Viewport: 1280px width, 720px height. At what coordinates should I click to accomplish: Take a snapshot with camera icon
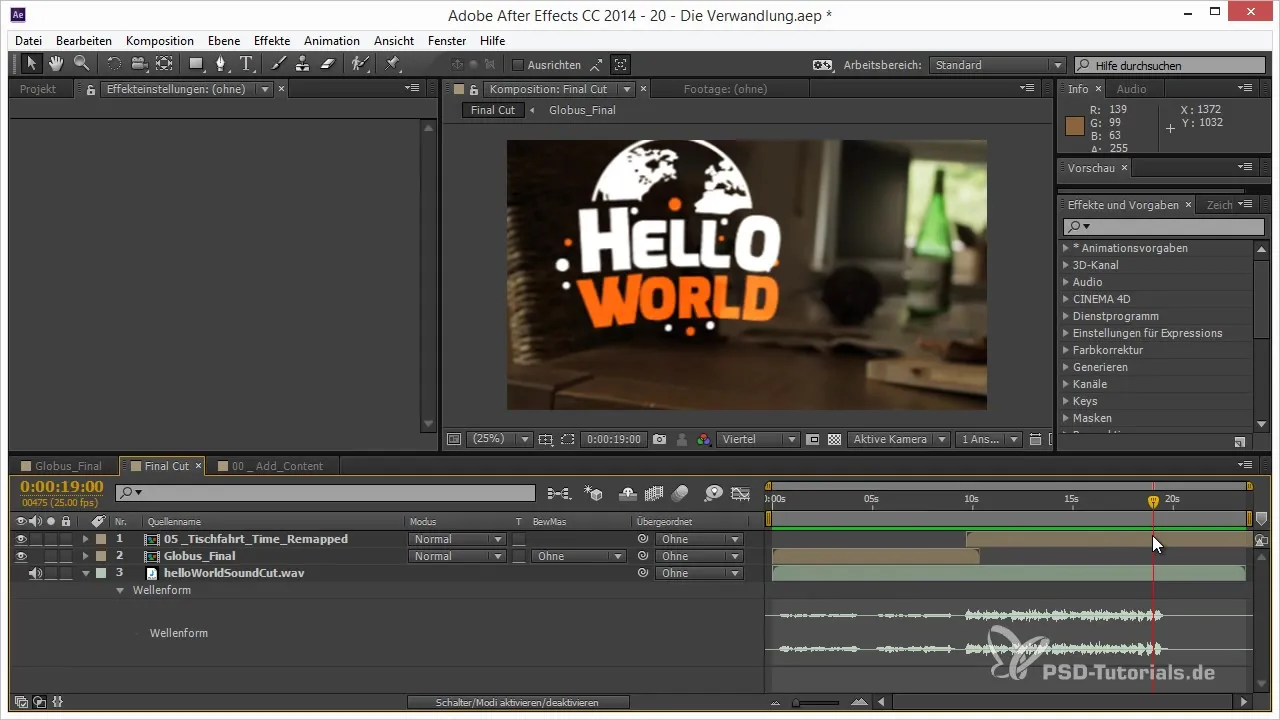point(660,439)
